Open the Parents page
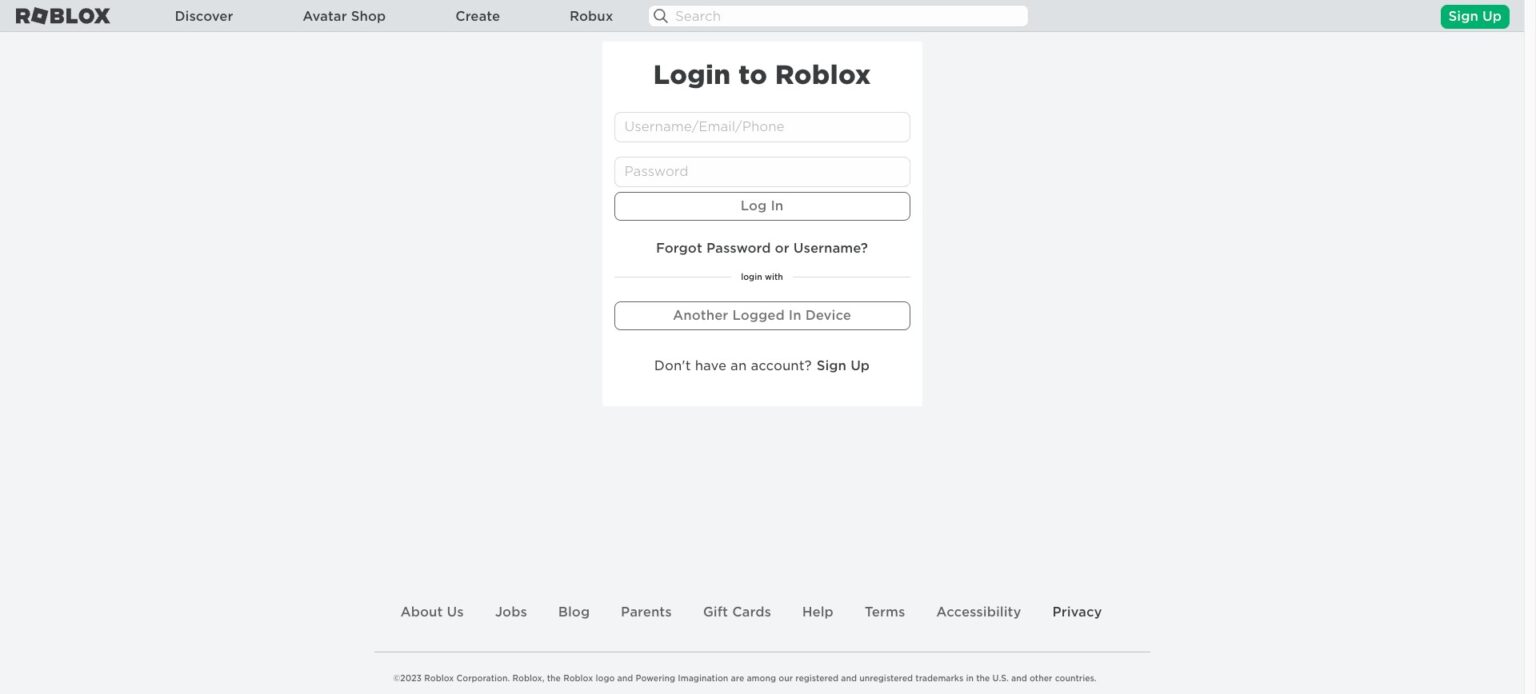Viewport: 1536px width, 694px height. [x=646, y=611]
